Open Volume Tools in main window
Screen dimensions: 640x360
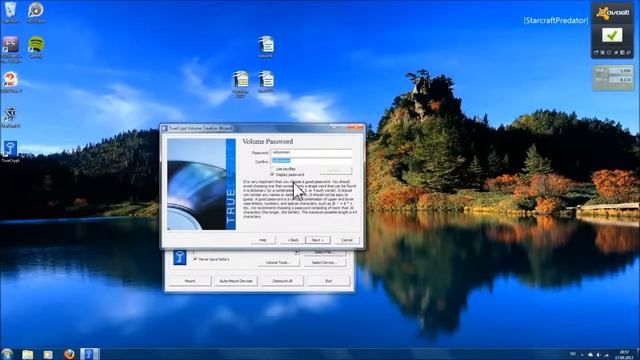(278, 262)
